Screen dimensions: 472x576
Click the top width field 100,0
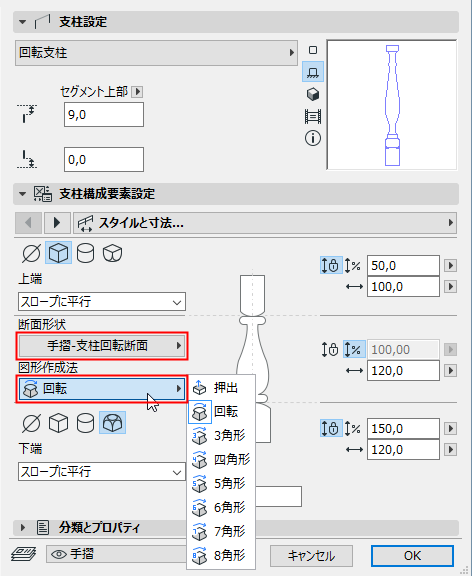403,287
